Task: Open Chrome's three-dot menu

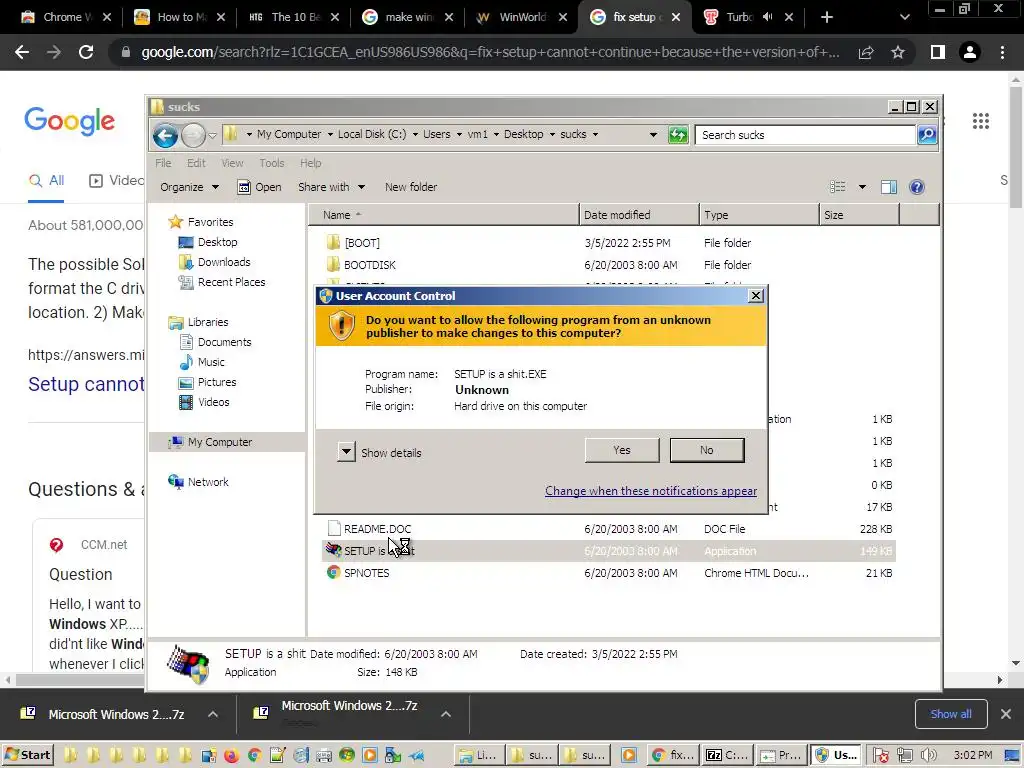Action: [x=1002, y=52]
